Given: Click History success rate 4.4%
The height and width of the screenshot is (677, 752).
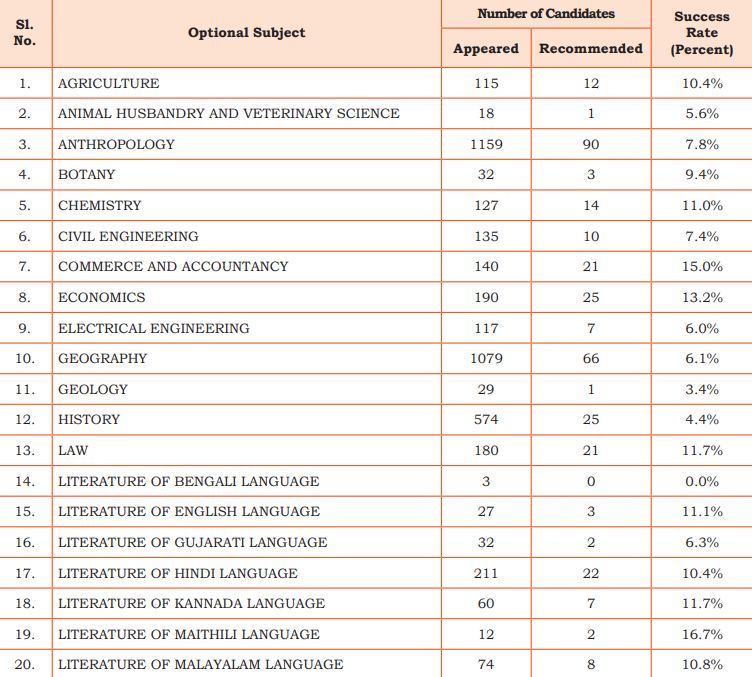Looking at the screenshot, I should coord(702,419).
